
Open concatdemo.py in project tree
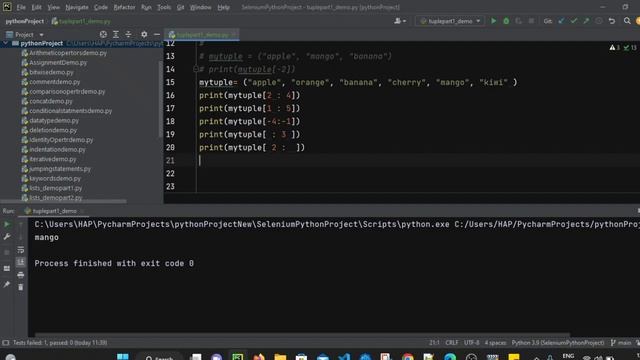pos(51,101)
